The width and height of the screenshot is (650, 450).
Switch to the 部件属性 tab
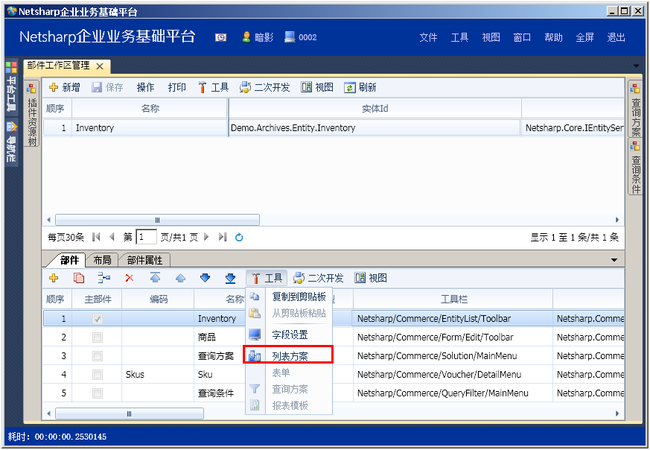[x=144, y=260]
